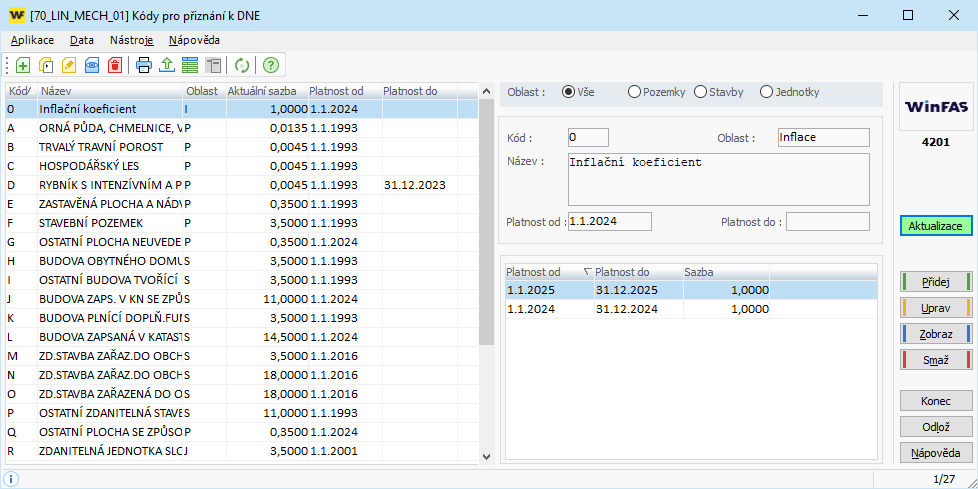Click the green add new record icon

click(x=23, y=65)
